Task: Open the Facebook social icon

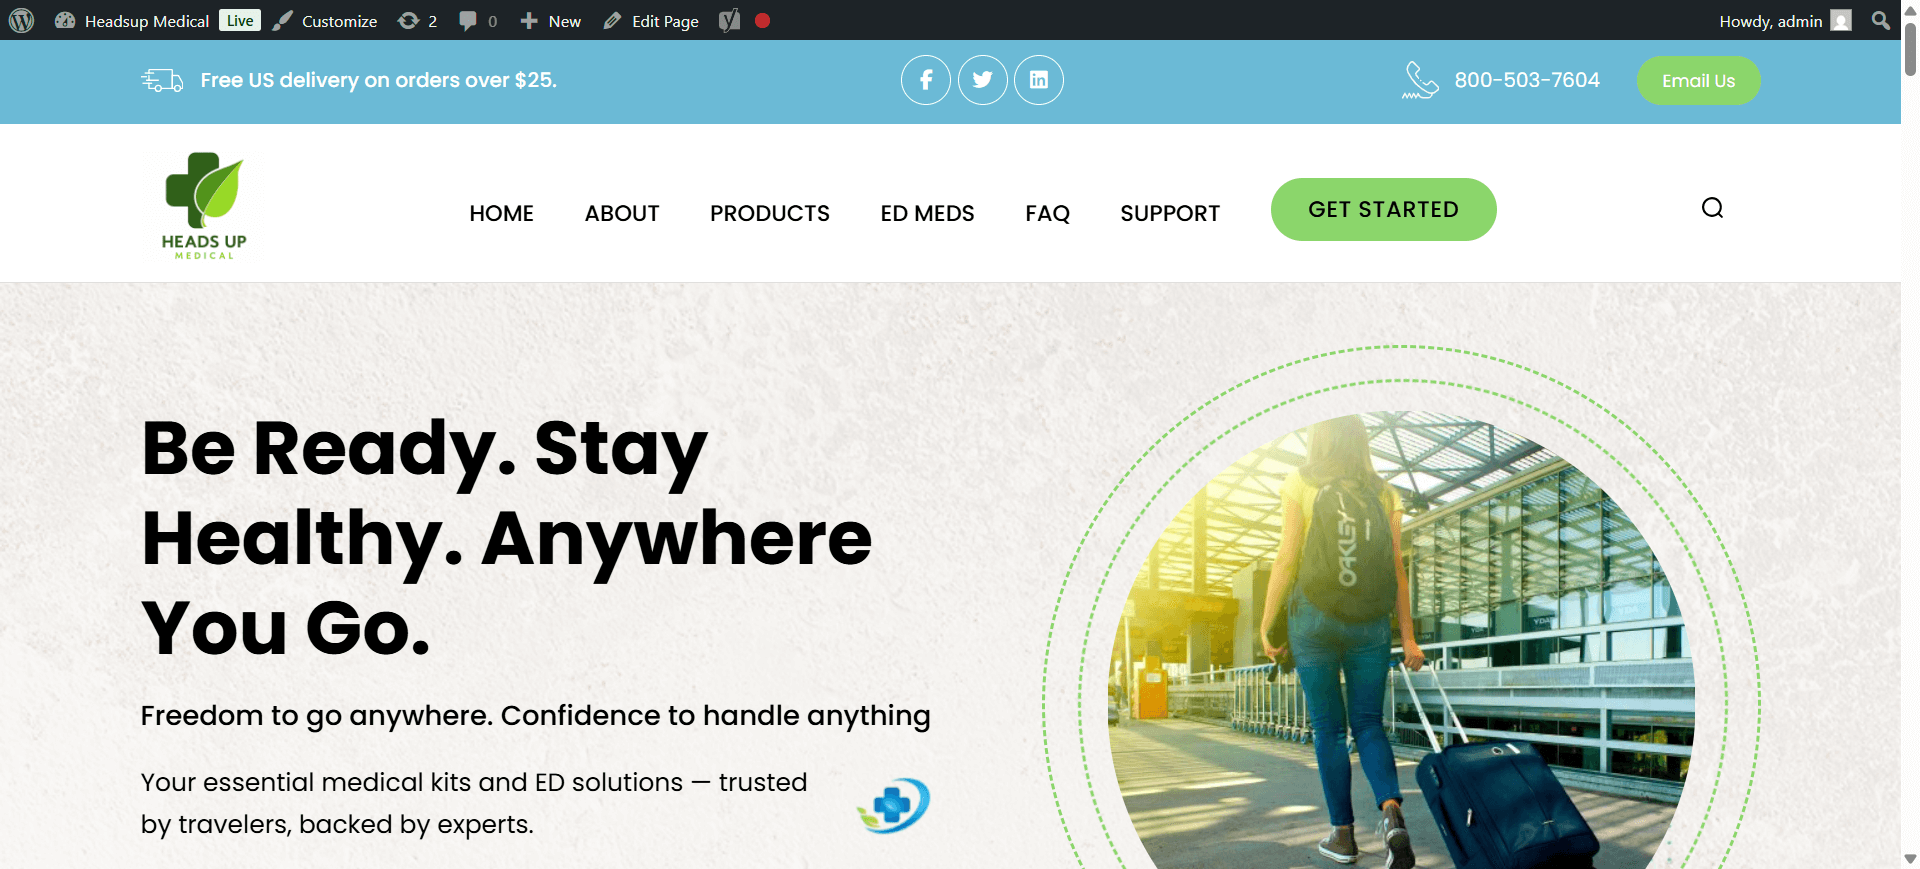Action: pos(926,80)
